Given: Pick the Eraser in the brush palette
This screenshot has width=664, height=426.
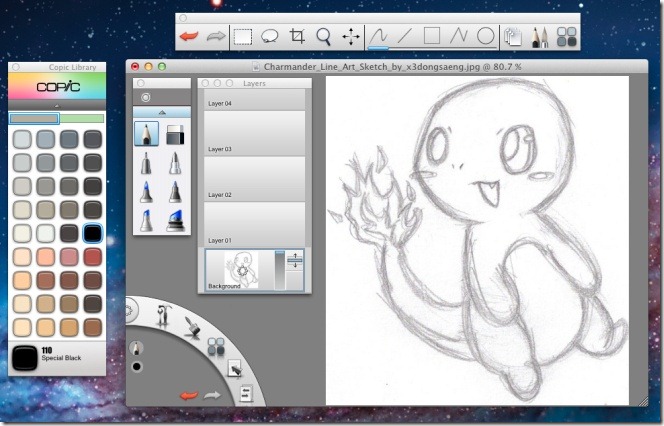Looking at the screenshot, I should click(x=174, y=133).
